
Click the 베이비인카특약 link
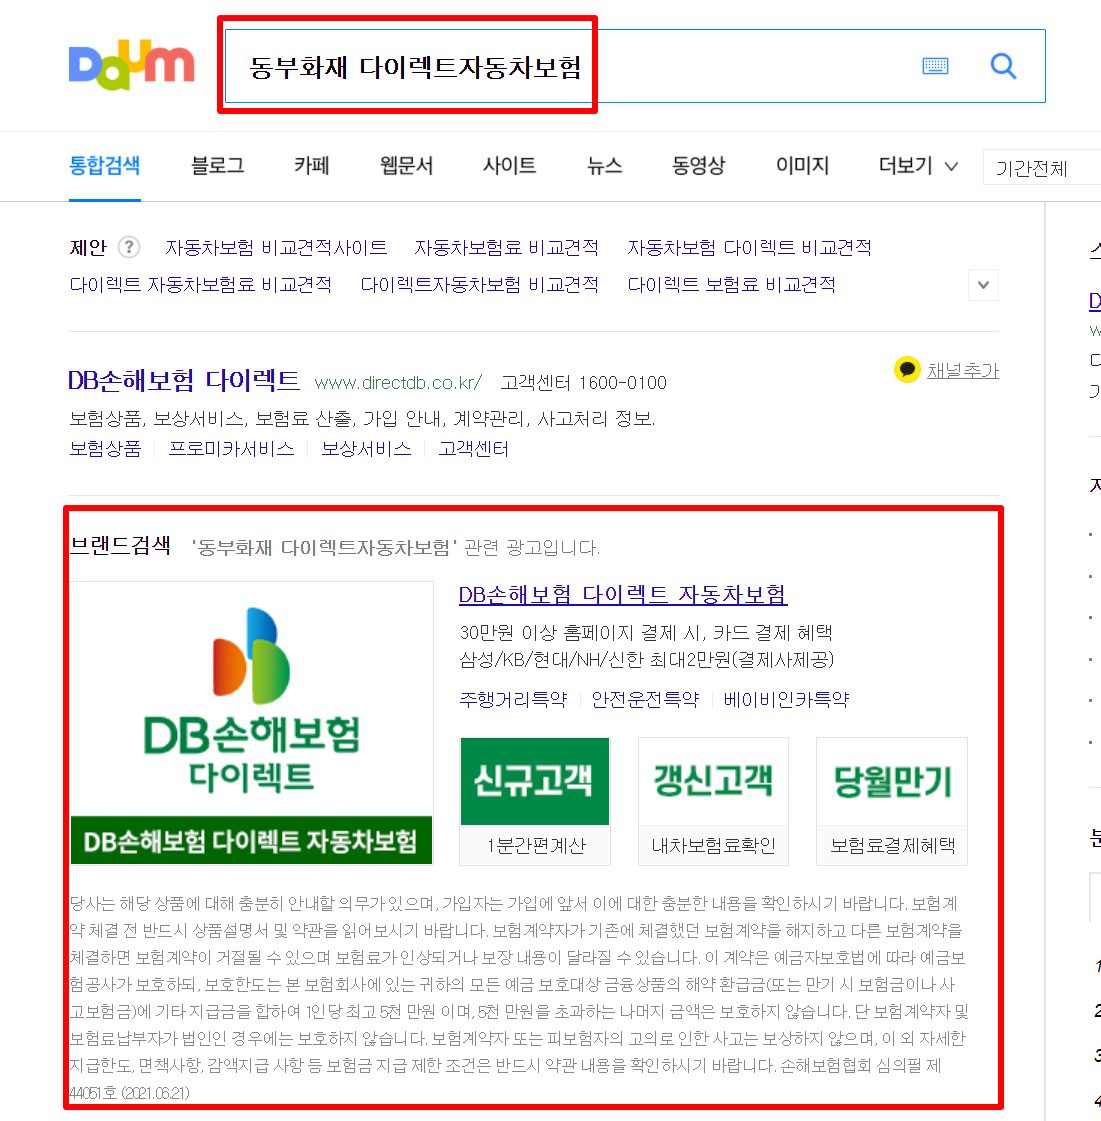click(x=786, y=699)
